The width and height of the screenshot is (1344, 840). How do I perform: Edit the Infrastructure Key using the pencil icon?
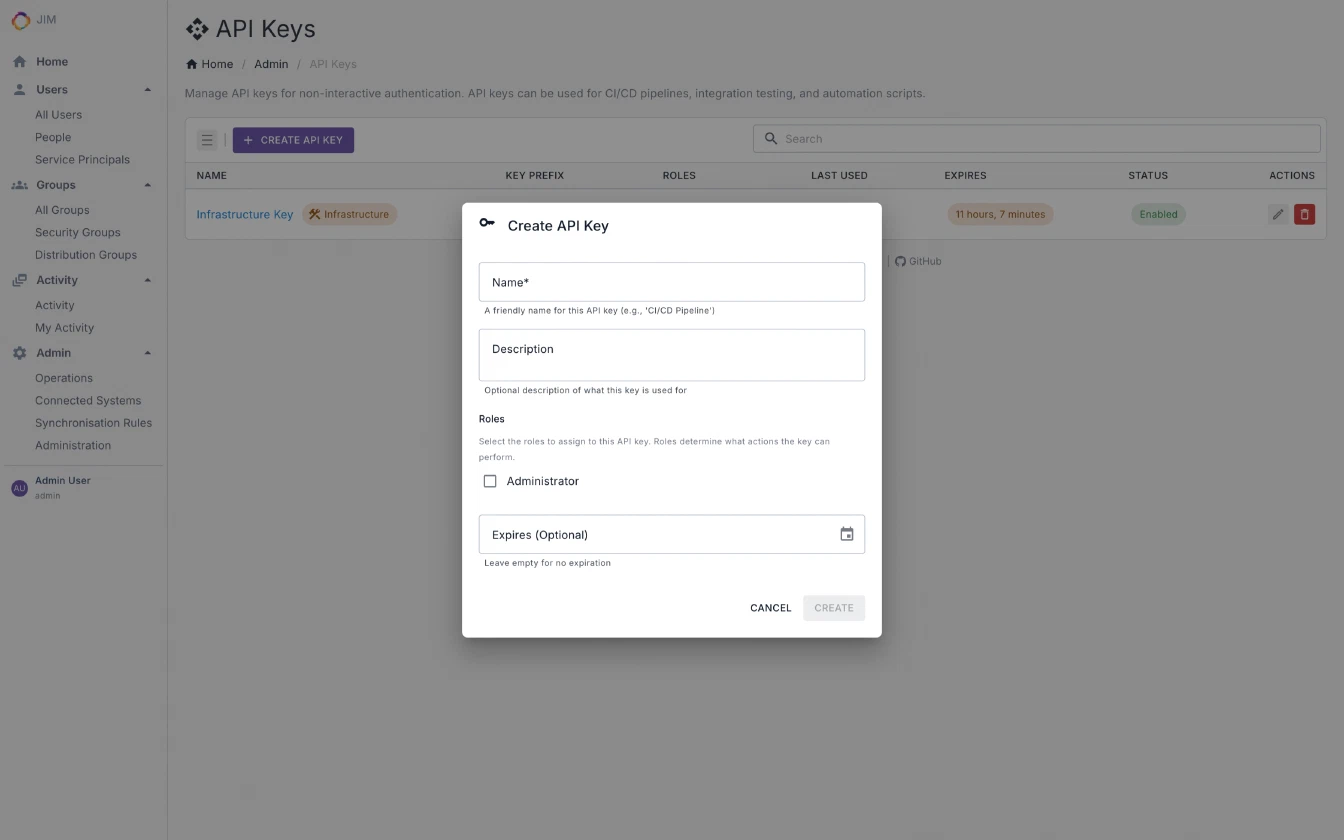coord(1277,213)
